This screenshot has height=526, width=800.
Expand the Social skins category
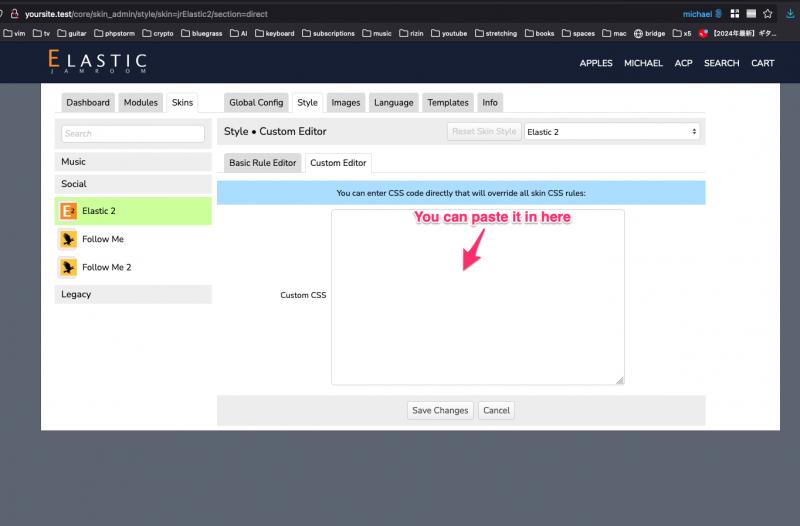coord(133,184)
